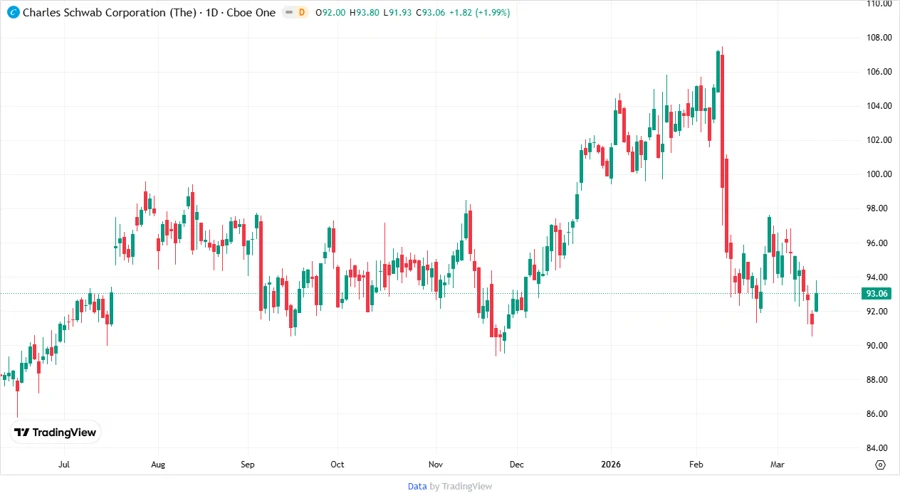Select the 102.00 price axis label

click(879, 140)
